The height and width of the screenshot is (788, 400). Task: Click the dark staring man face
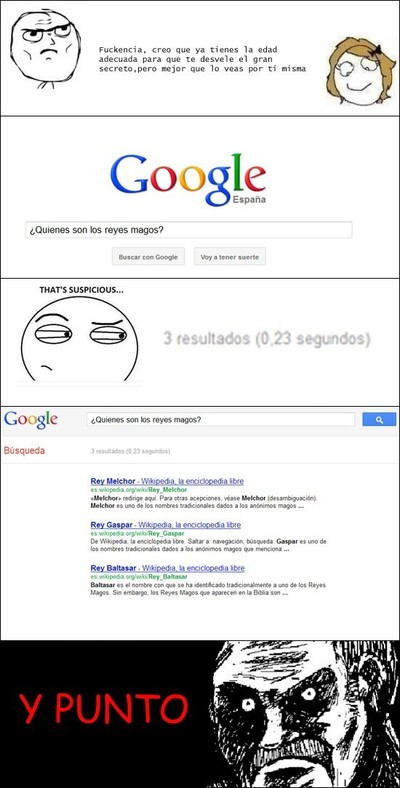(306, 714)
